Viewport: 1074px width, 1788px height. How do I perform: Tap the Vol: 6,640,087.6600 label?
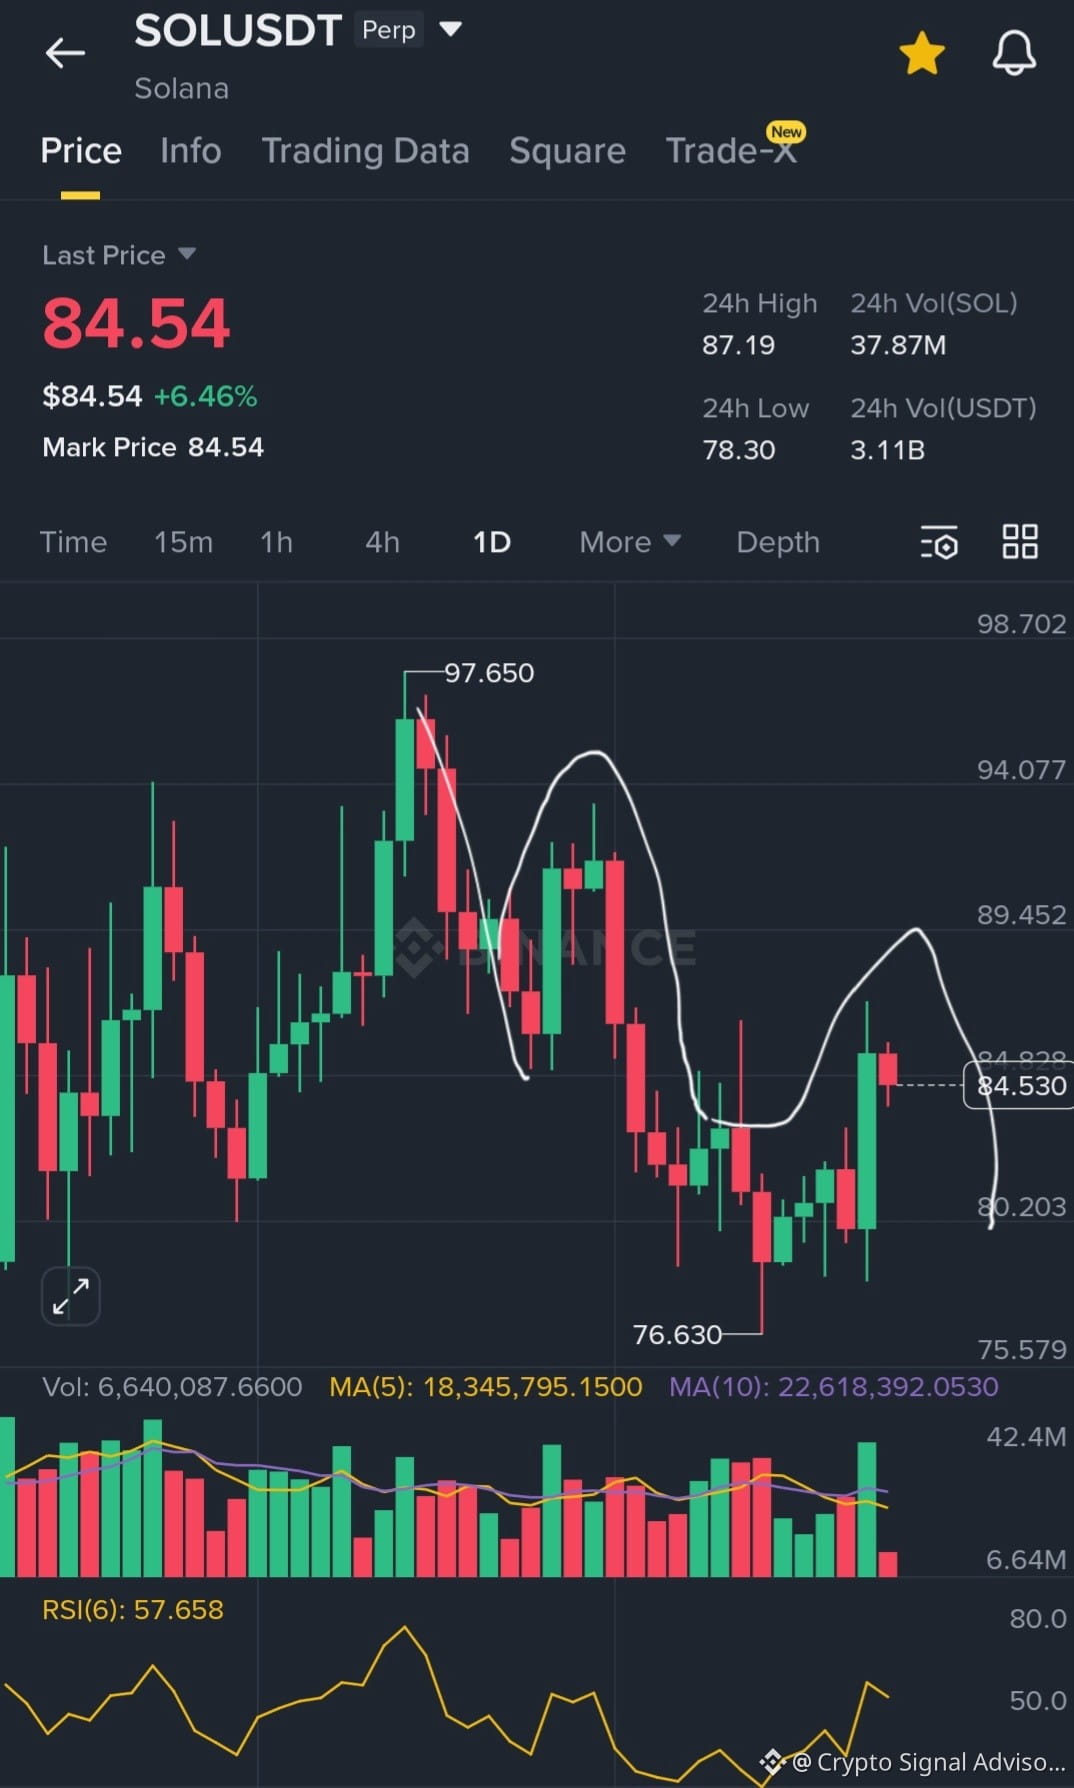[172, 1387]
